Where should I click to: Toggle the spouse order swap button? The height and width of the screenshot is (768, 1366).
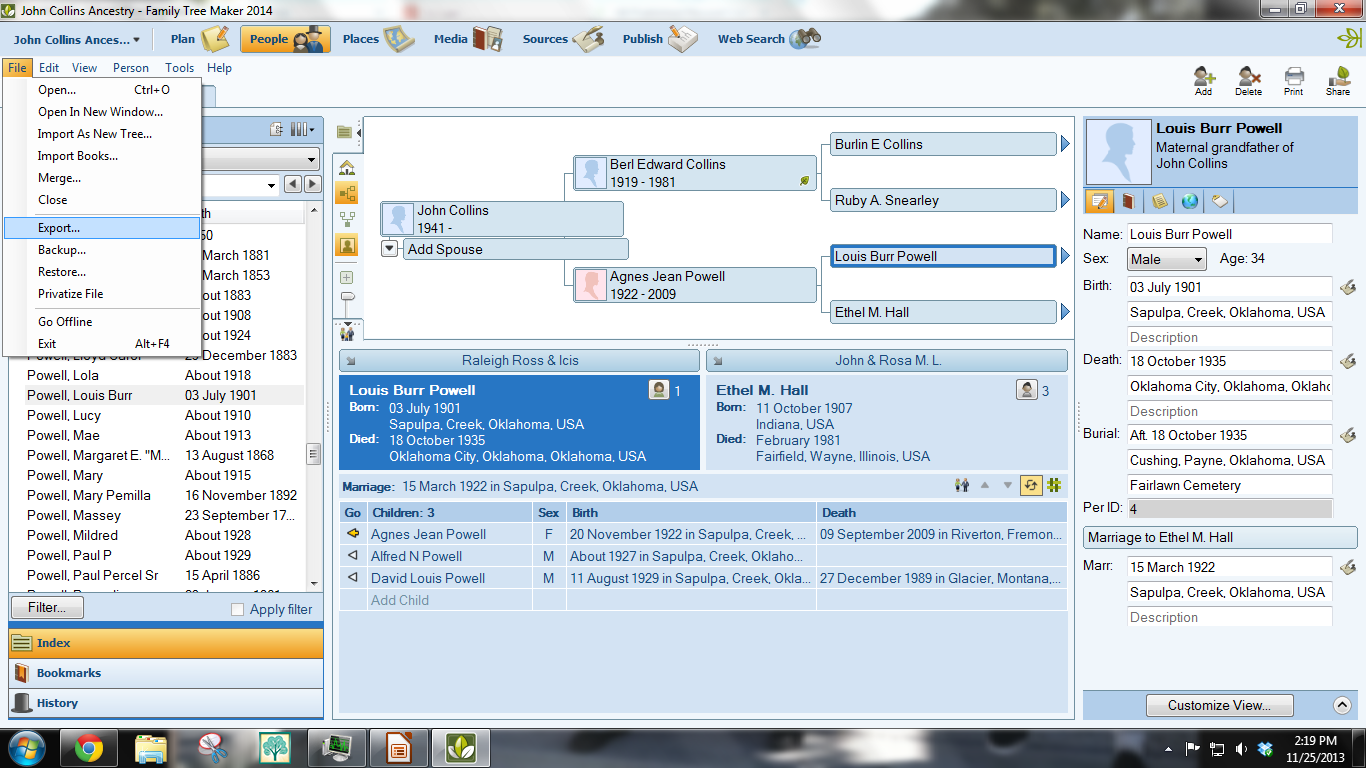click(1030, 485)
